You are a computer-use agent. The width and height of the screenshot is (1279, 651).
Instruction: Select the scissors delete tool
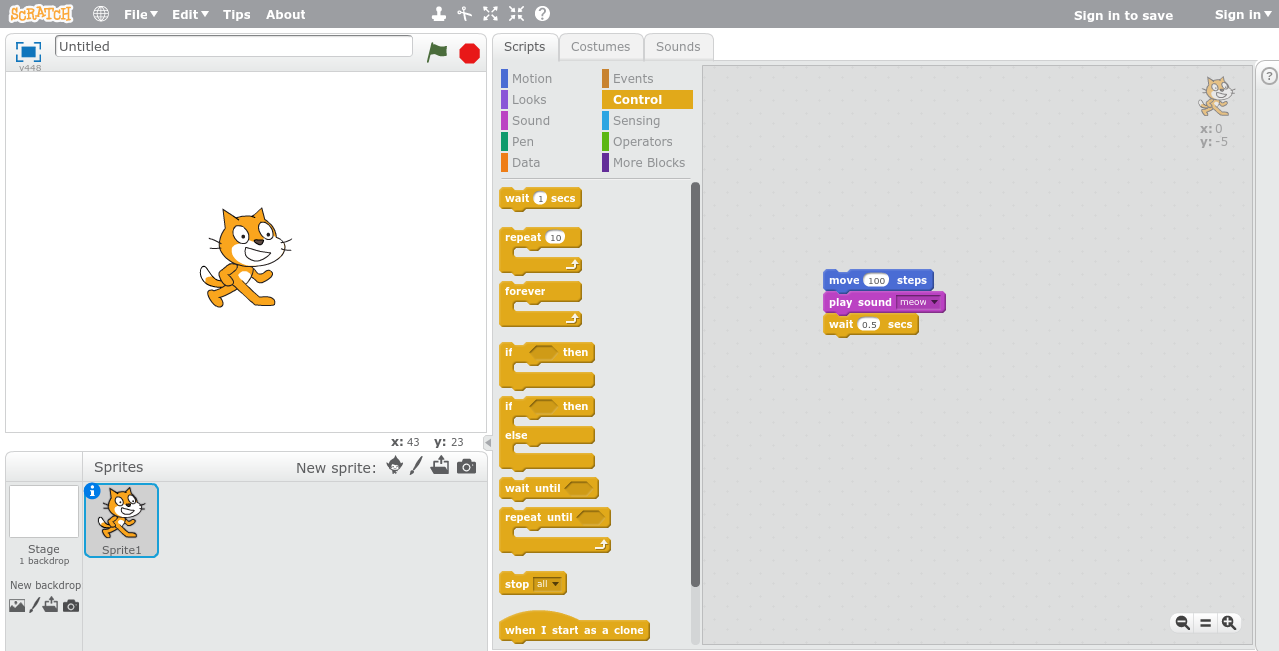[464, 14]
